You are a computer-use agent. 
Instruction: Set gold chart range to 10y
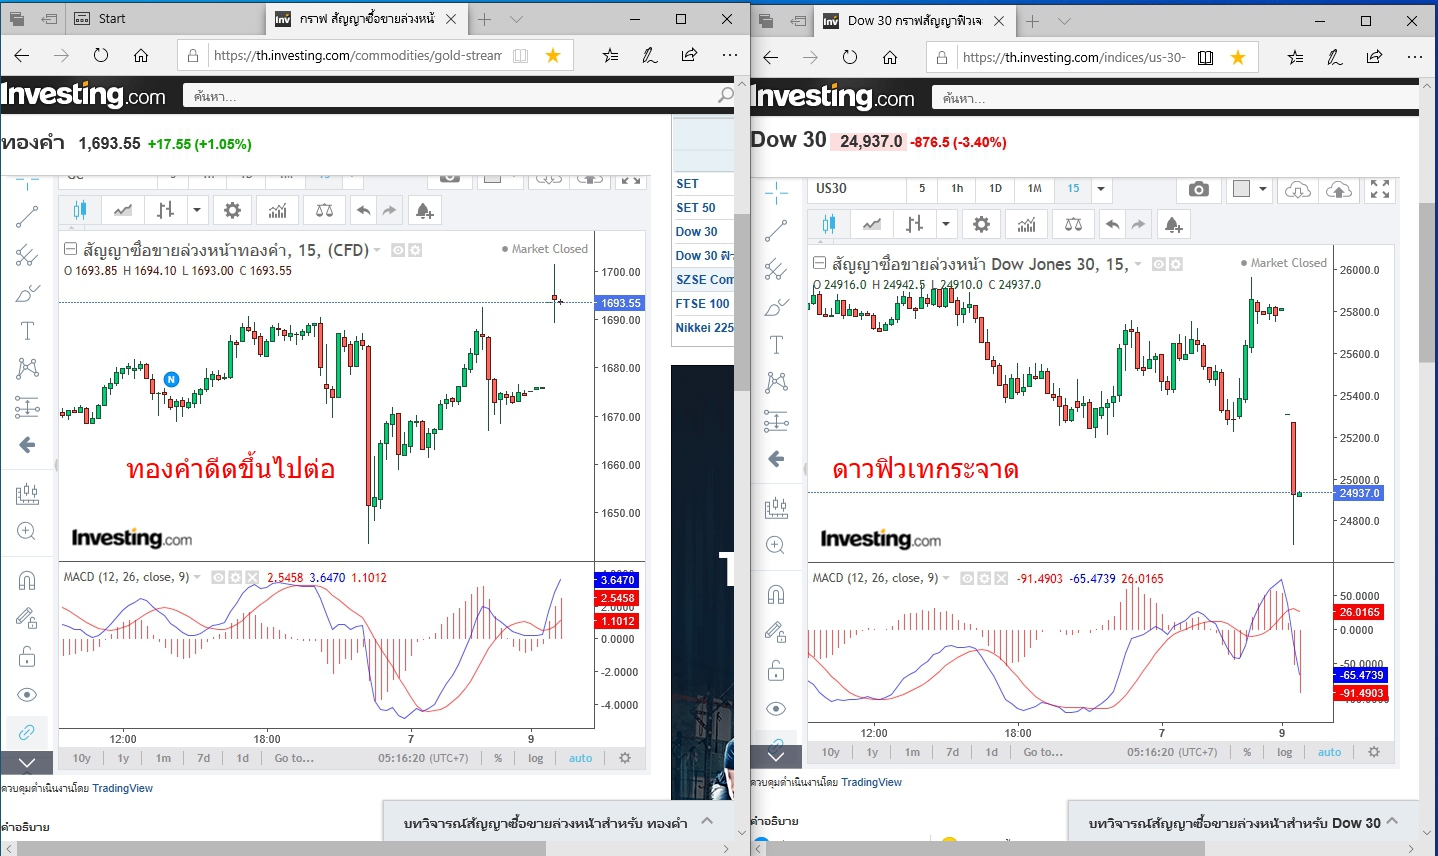[x=82, y=758]
